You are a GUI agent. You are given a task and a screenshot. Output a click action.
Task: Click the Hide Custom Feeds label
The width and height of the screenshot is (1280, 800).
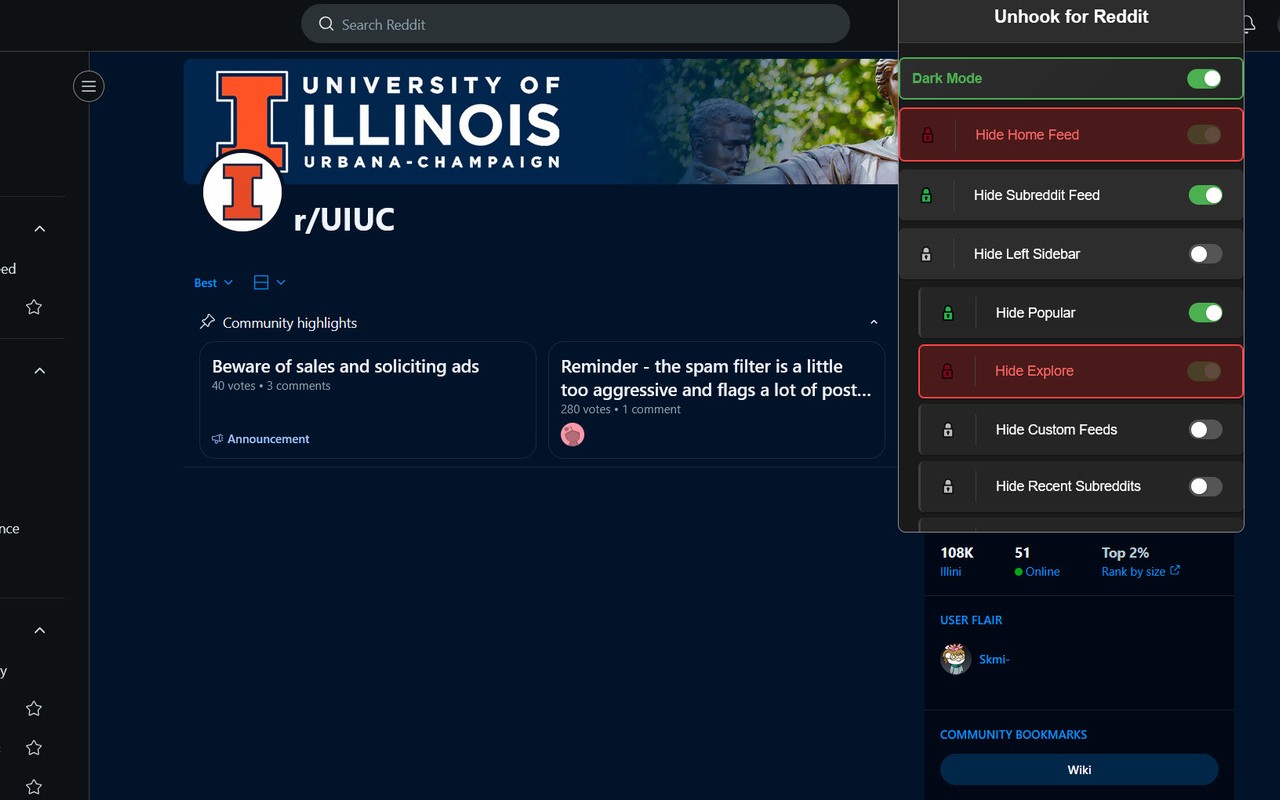pyautogui.click(x=1056, y=430)
